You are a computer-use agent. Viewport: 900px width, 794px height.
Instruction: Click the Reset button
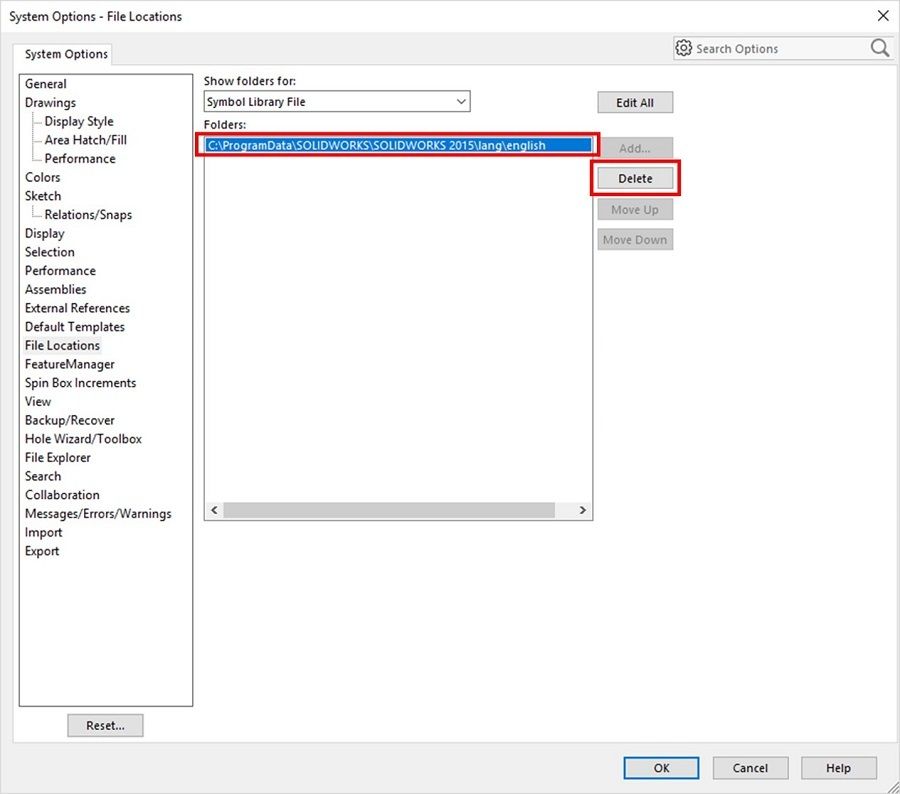[105, 726]
